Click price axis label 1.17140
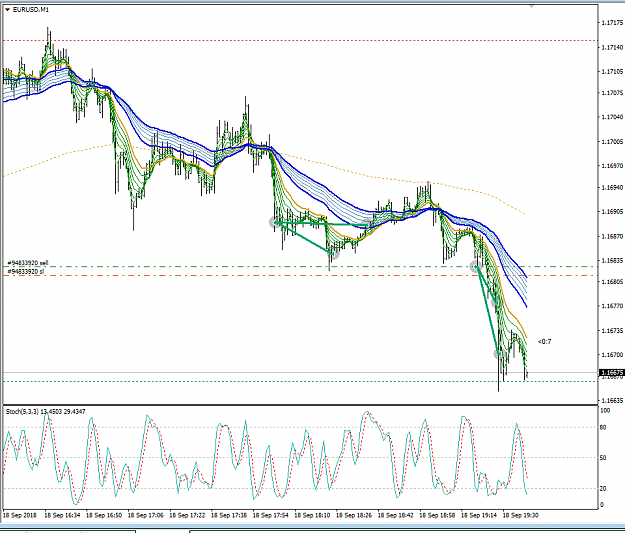 [x=612, y=47]
